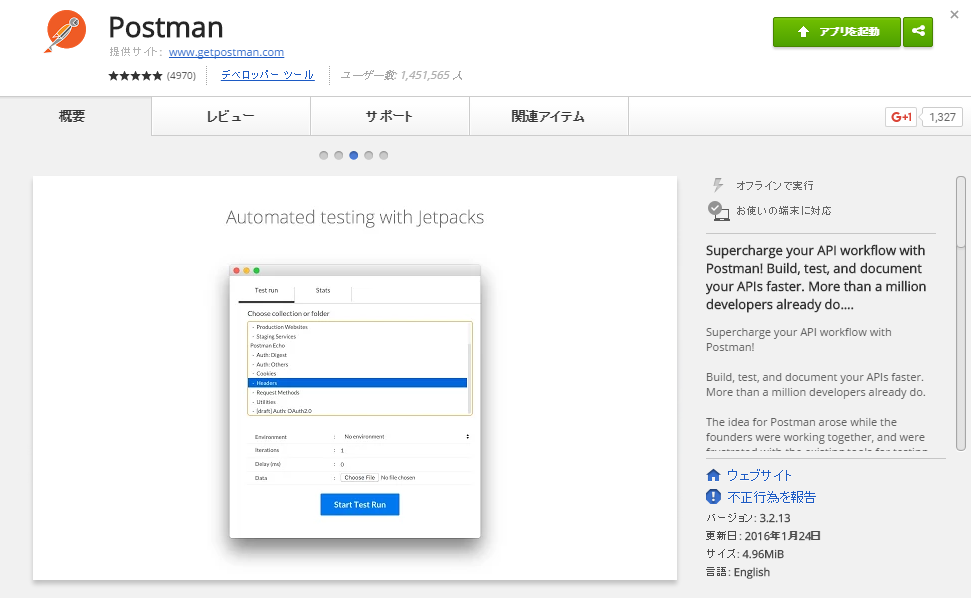Click the Automated testing with Jetpacks heading
971x598 pixels.
[355, 217]
